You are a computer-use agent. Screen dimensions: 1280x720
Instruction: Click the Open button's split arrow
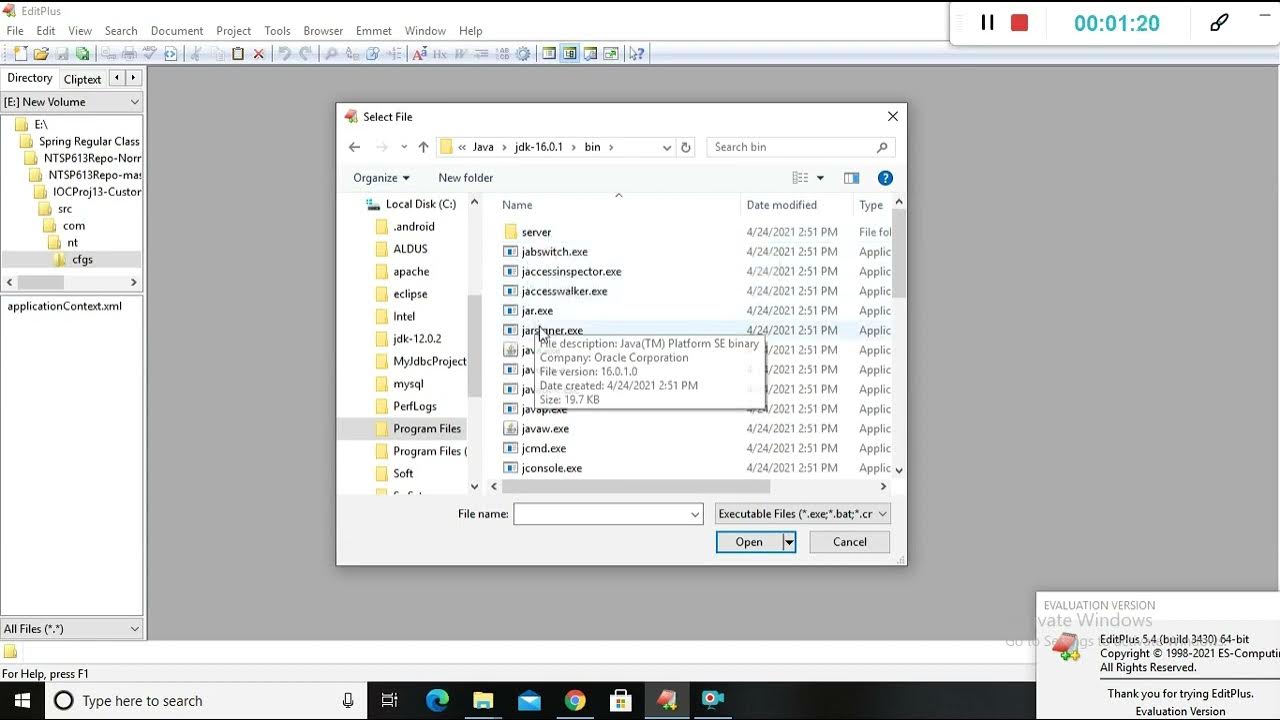pos(789,542)
